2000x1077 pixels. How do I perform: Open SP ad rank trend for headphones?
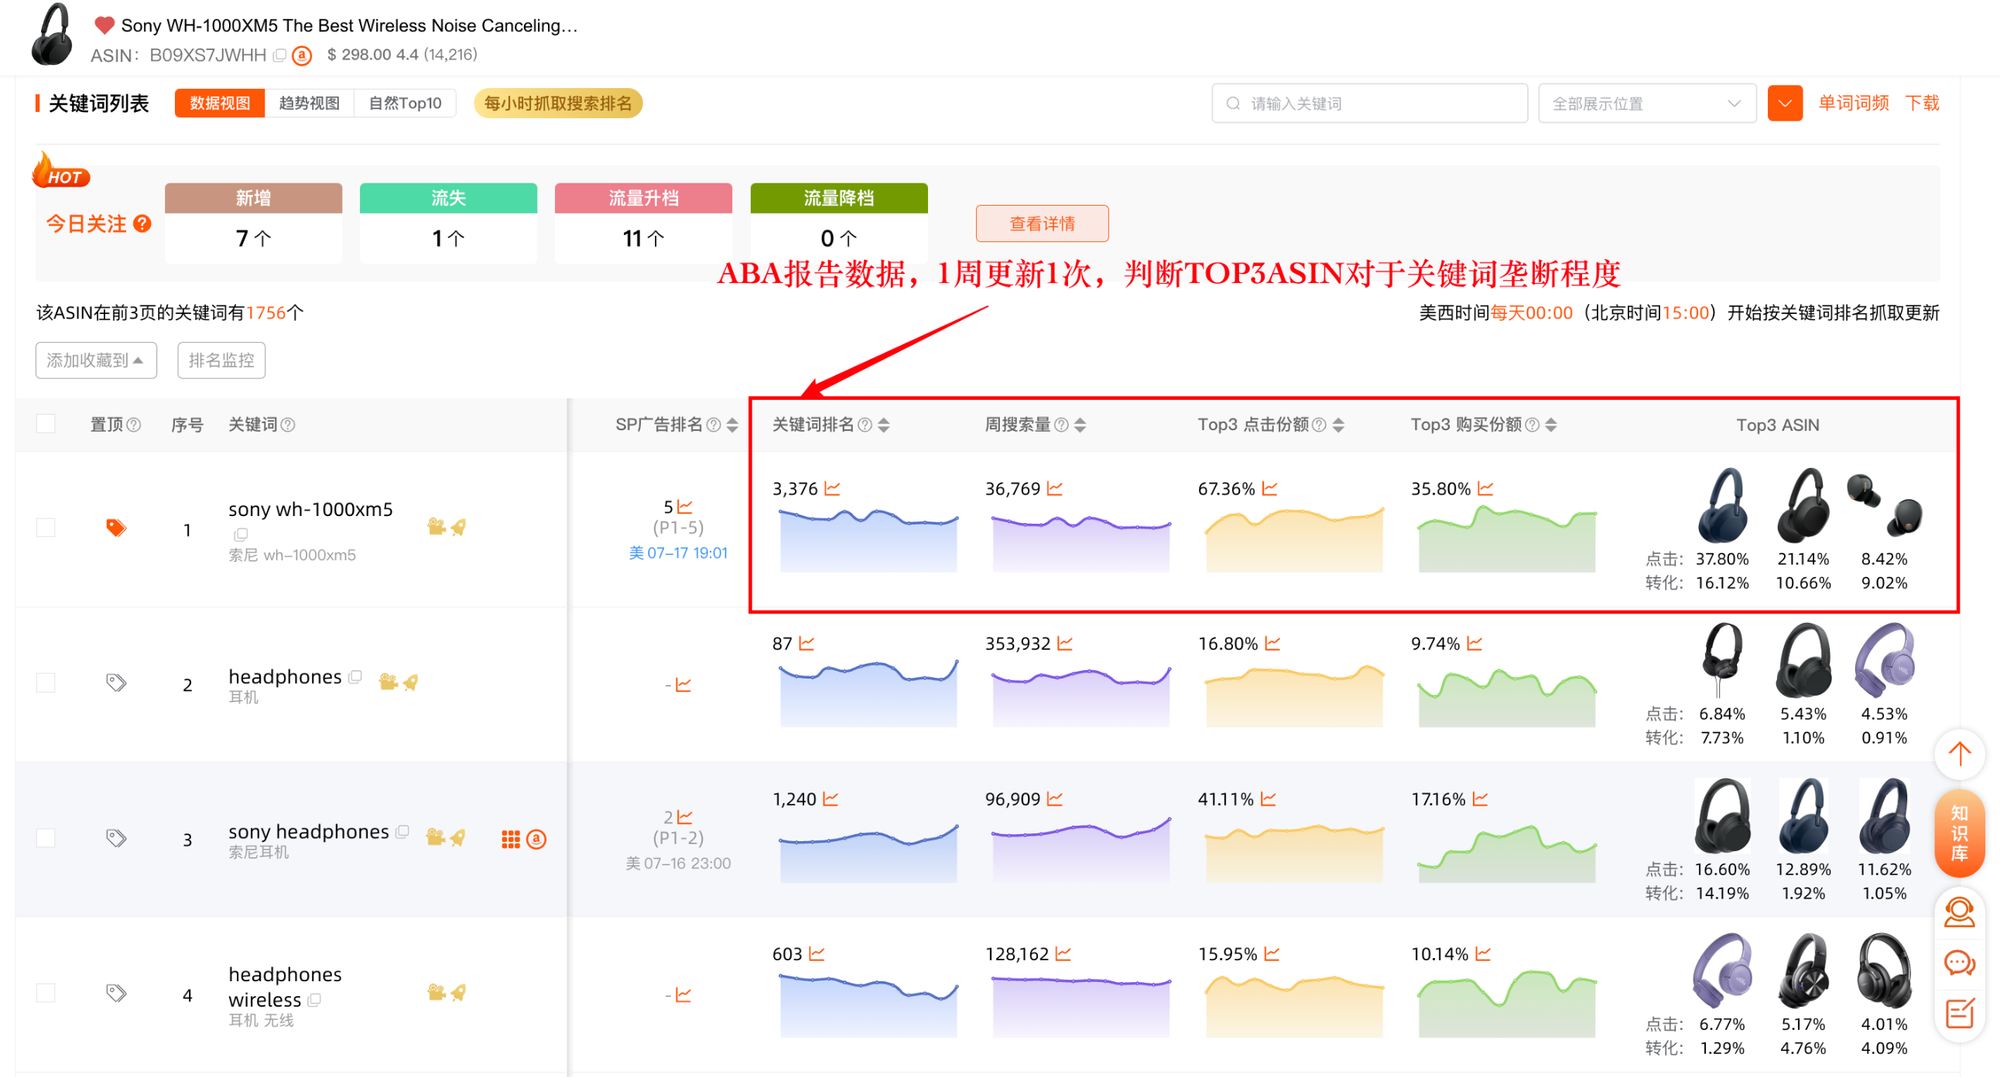pos(684,685)
